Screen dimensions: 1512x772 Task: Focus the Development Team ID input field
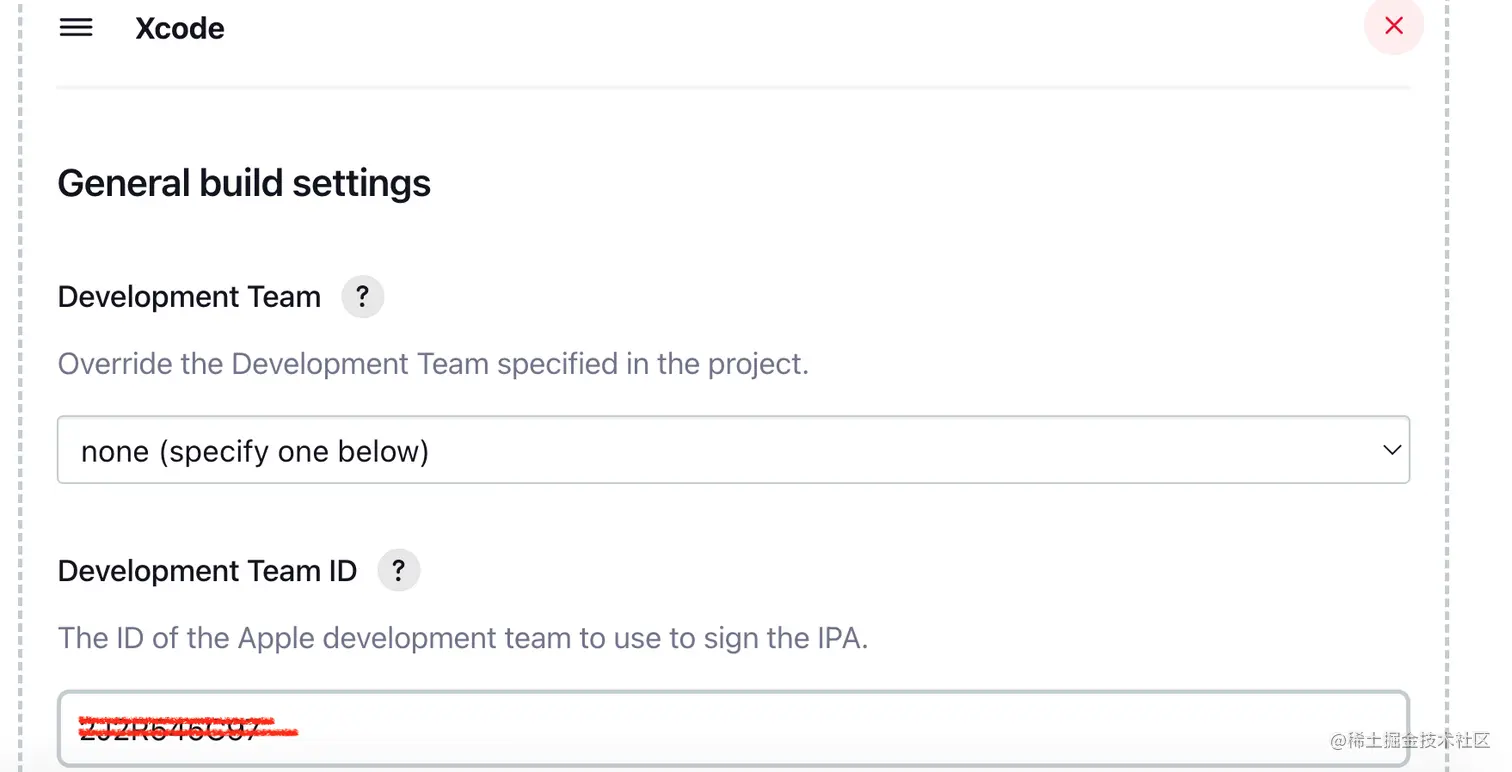pos(732,729)
